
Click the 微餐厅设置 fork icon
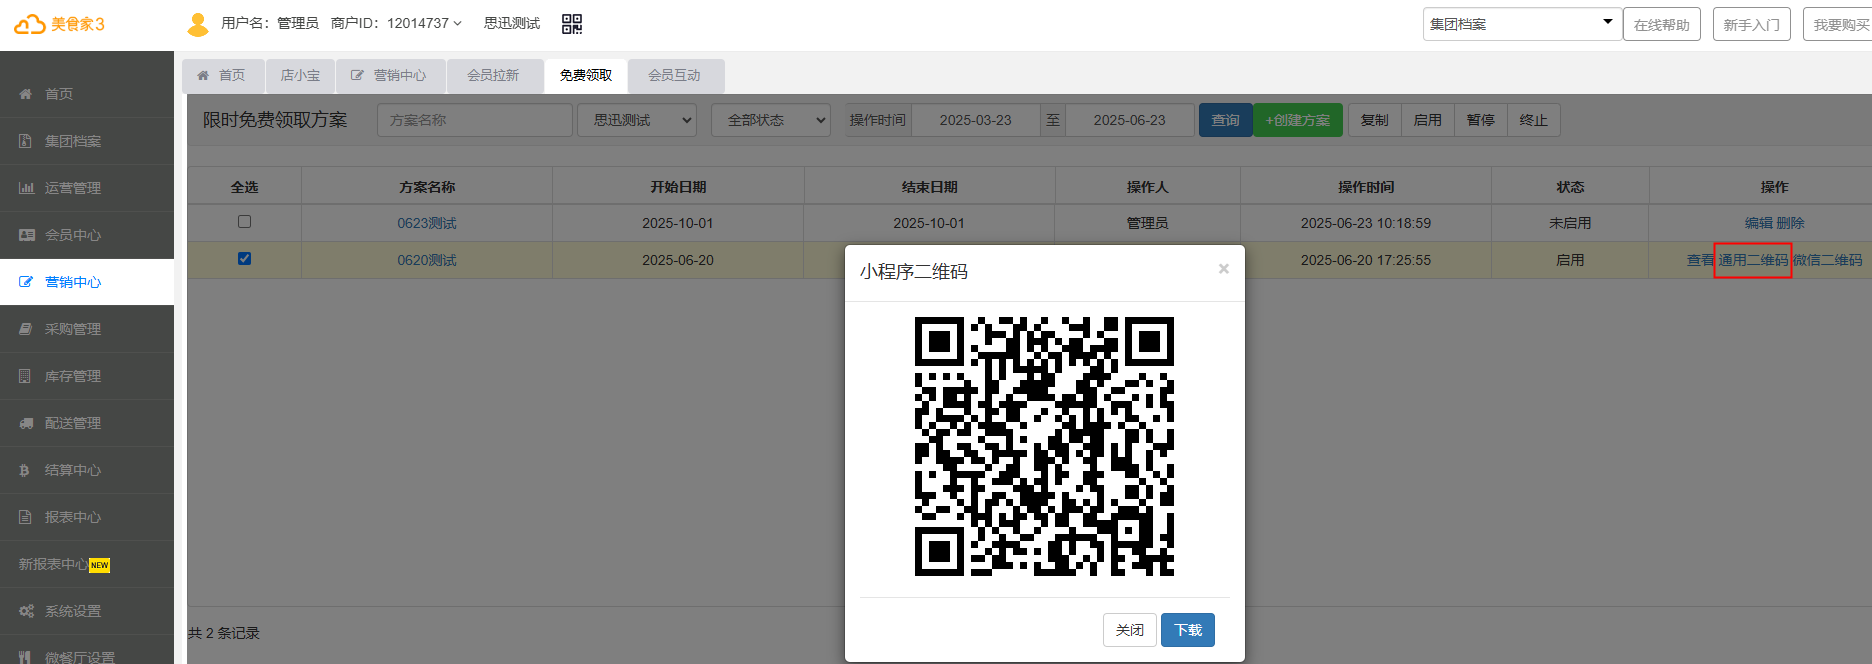tap(26, 657)
